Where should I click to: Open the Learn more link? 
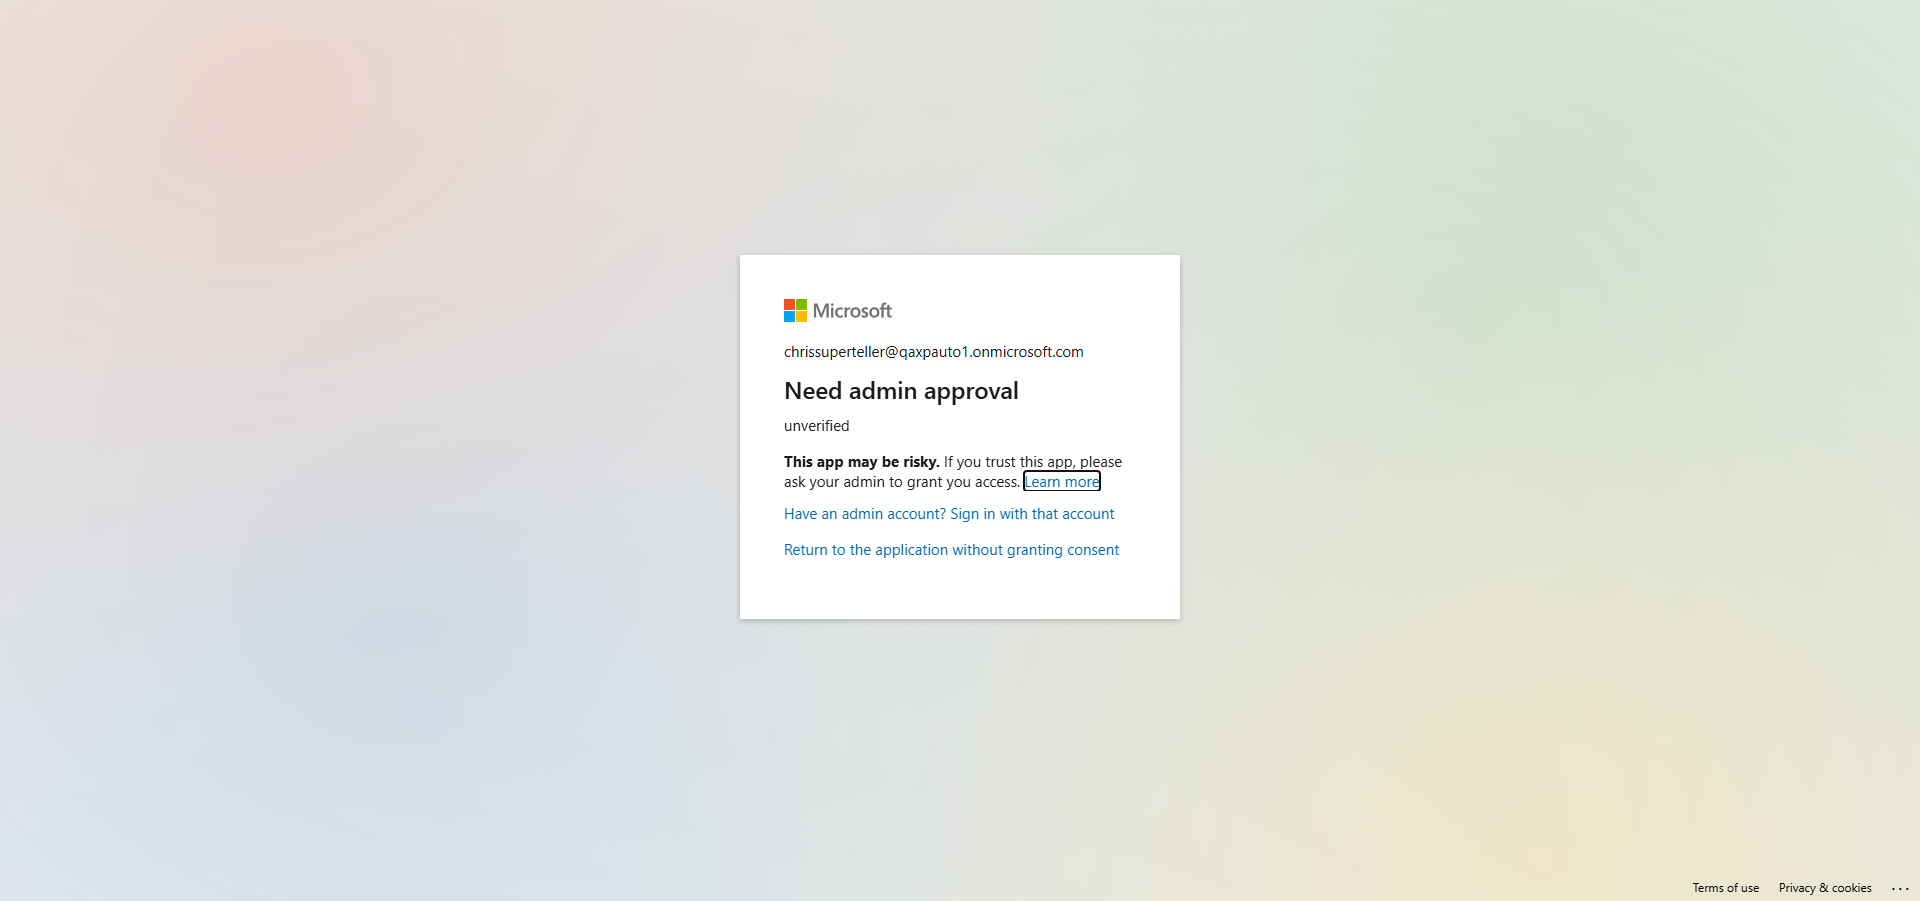click(1062, 482)
